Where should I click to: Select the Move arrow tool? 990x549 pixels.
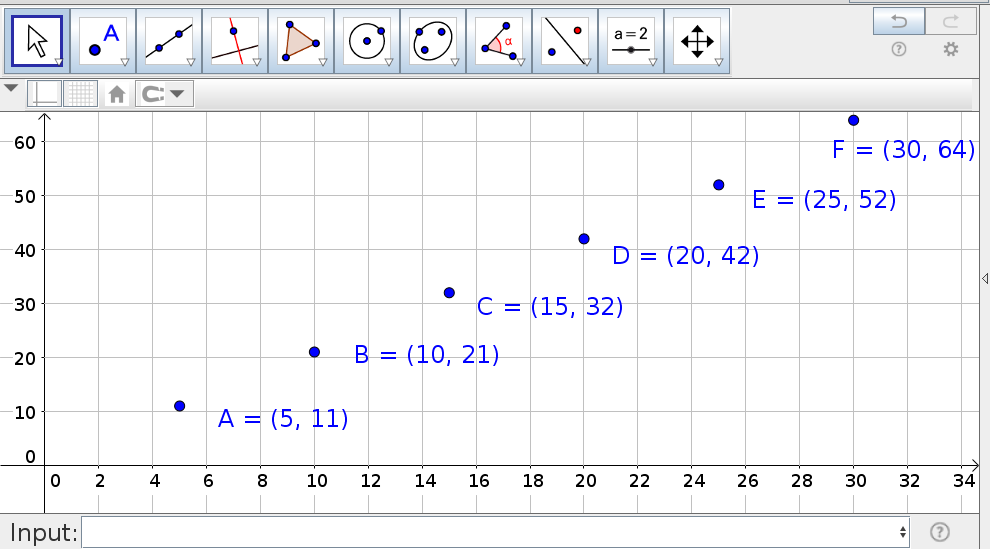click(36, 41)
